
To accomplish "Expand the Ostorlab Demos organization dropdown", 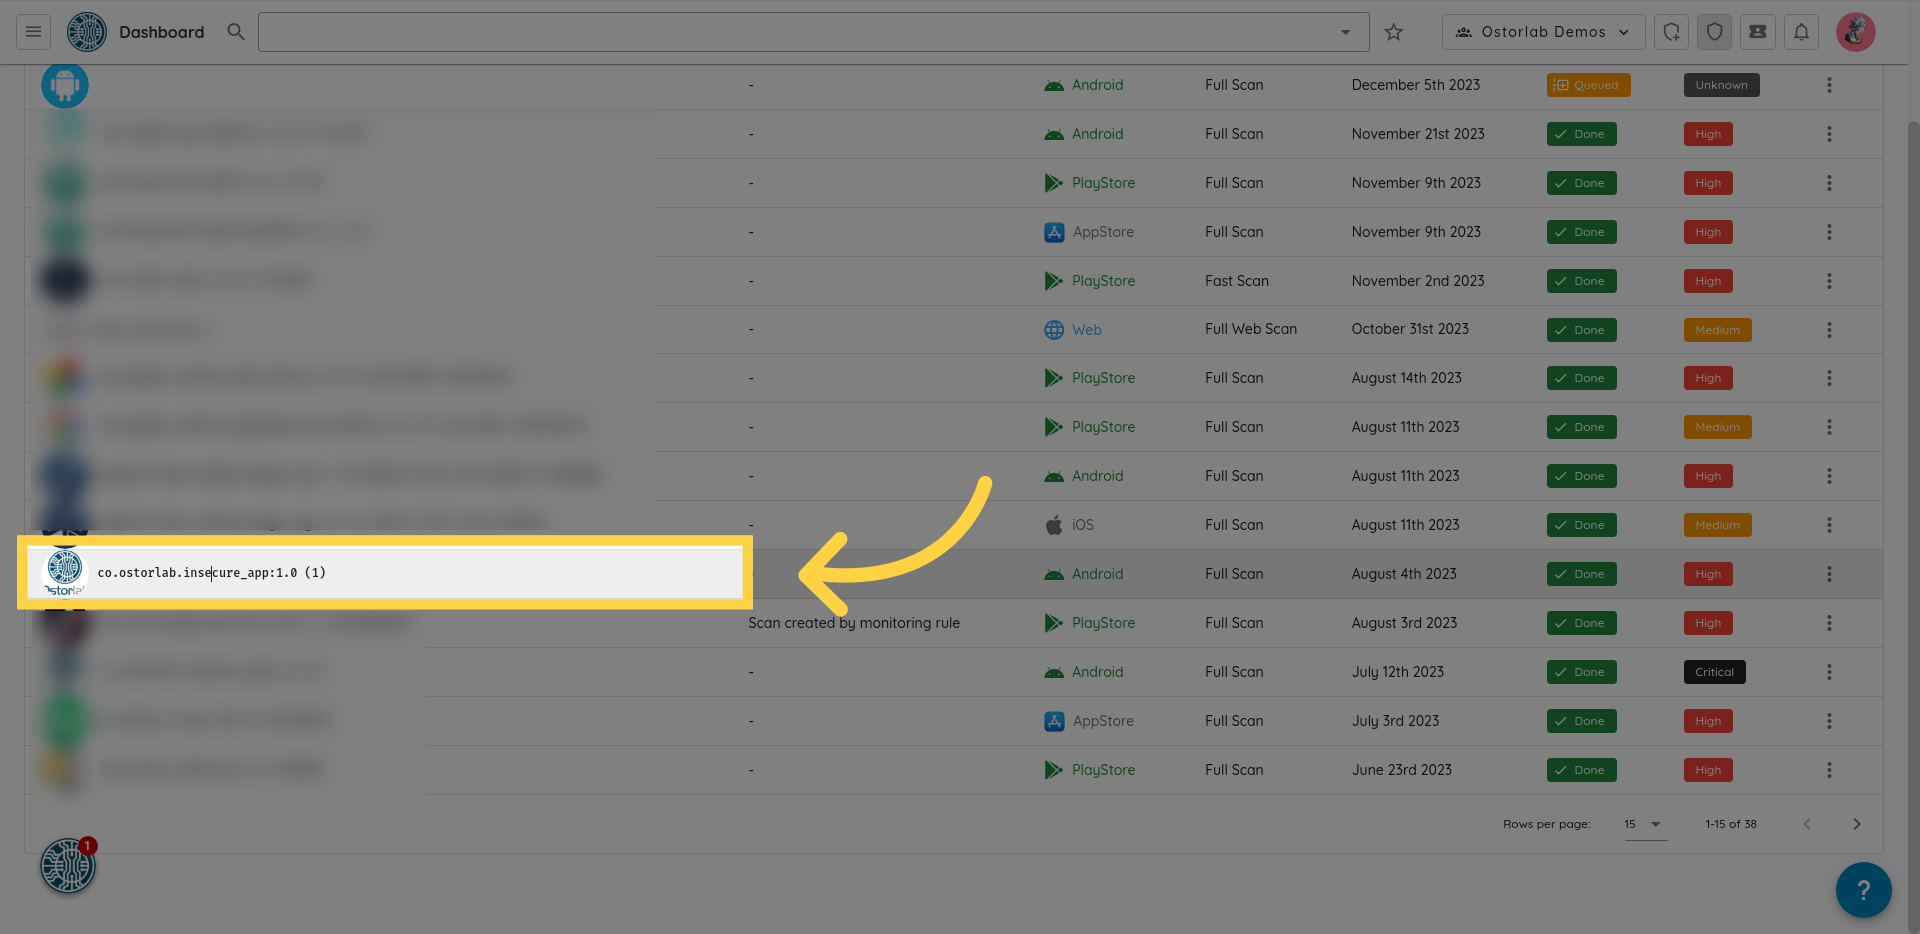I will [1543, 32].
